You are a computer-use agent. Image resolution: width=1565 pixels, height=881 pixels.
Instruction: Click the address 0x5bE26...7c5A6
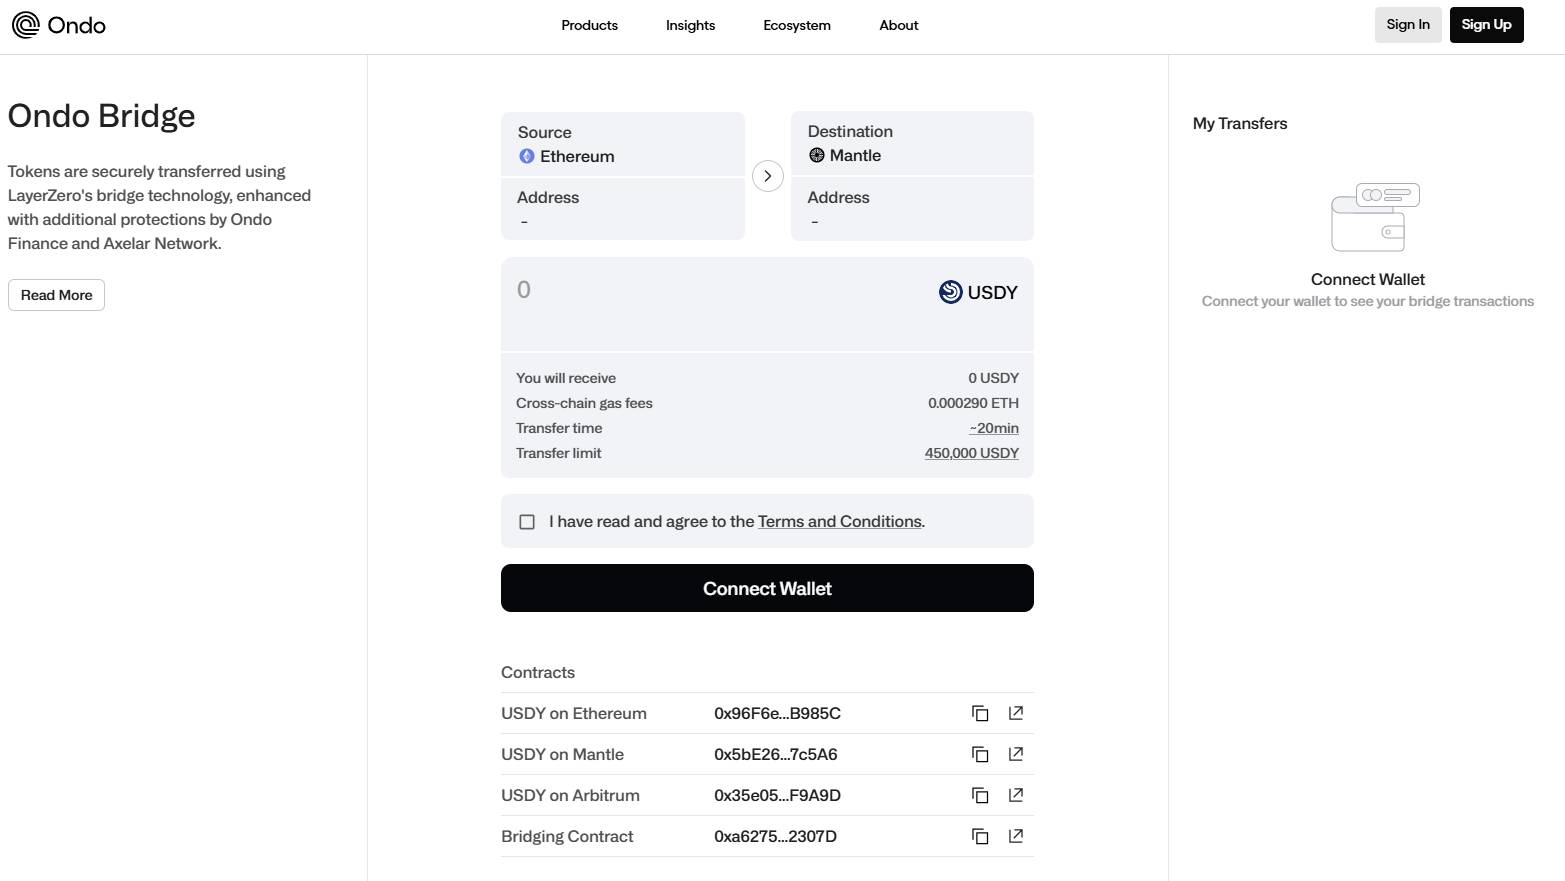pos(776,754)
